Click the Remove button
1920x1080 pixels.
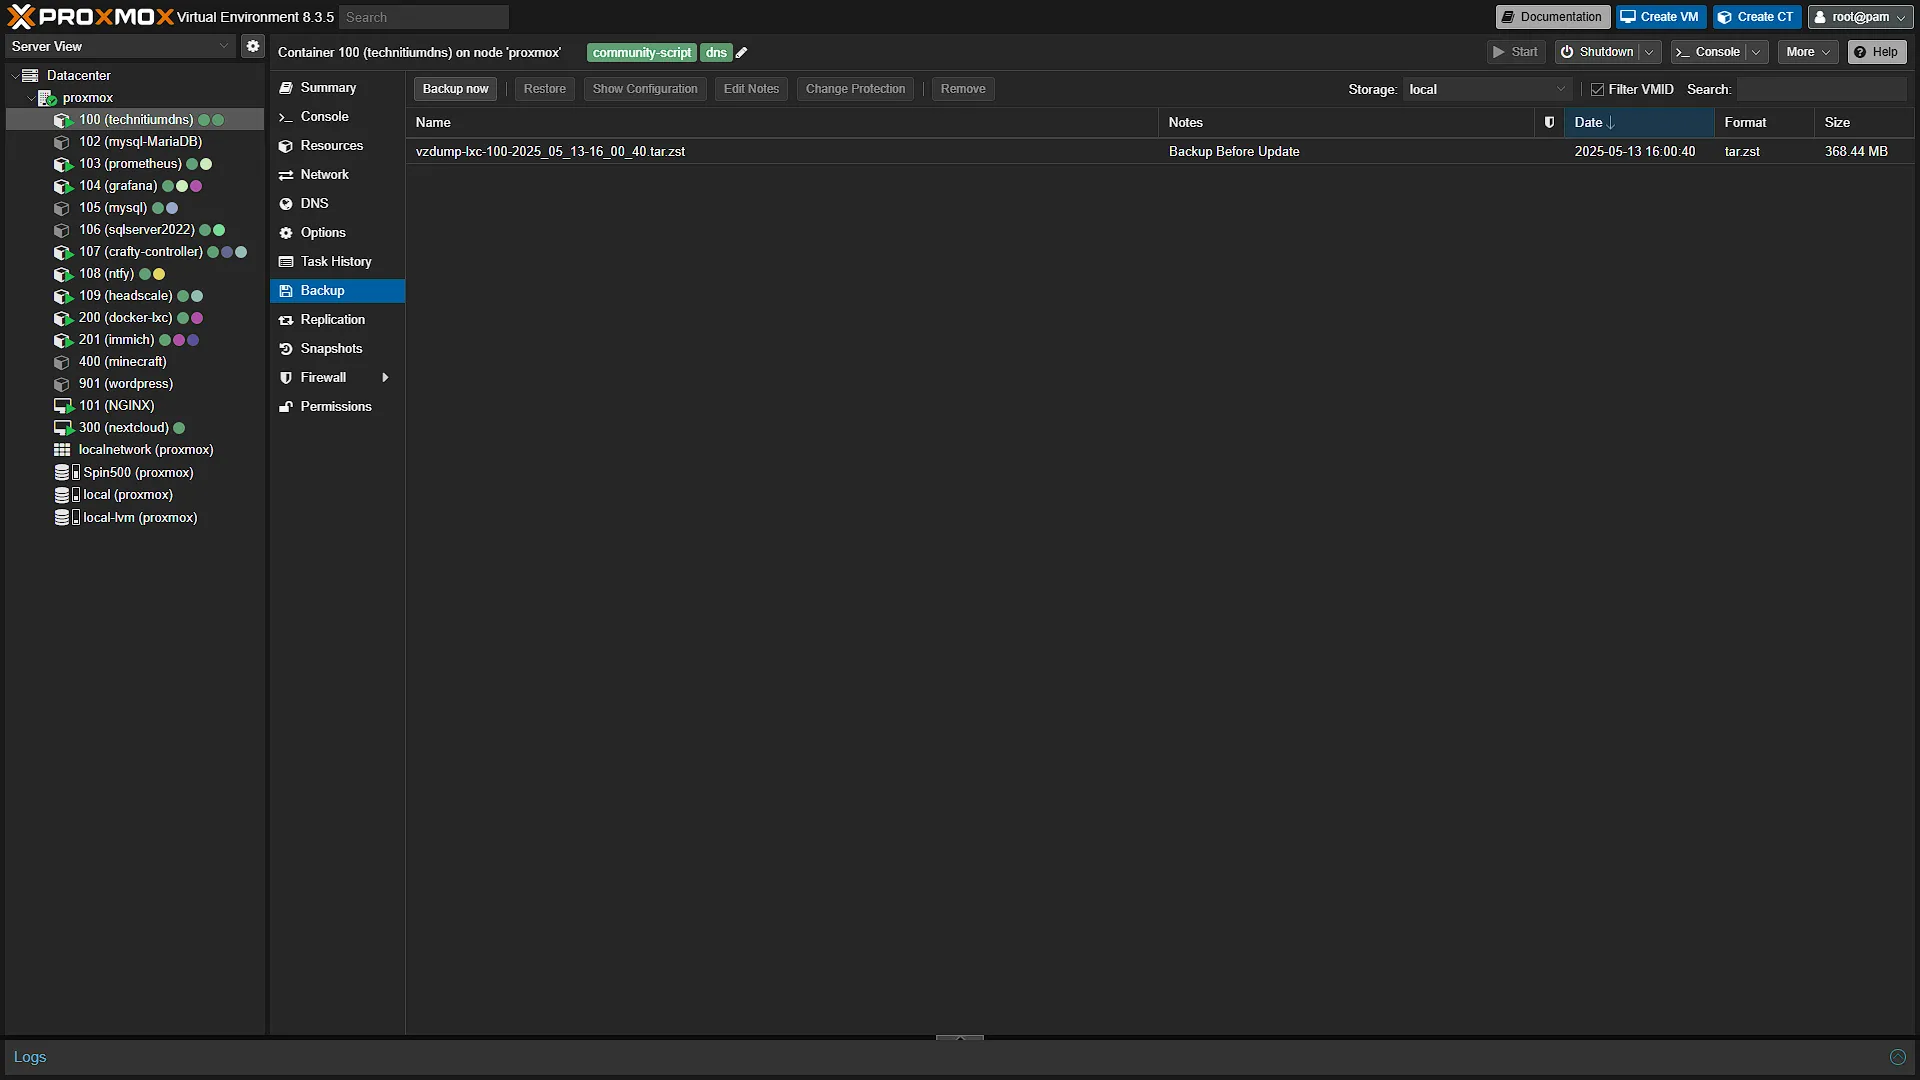963,89
